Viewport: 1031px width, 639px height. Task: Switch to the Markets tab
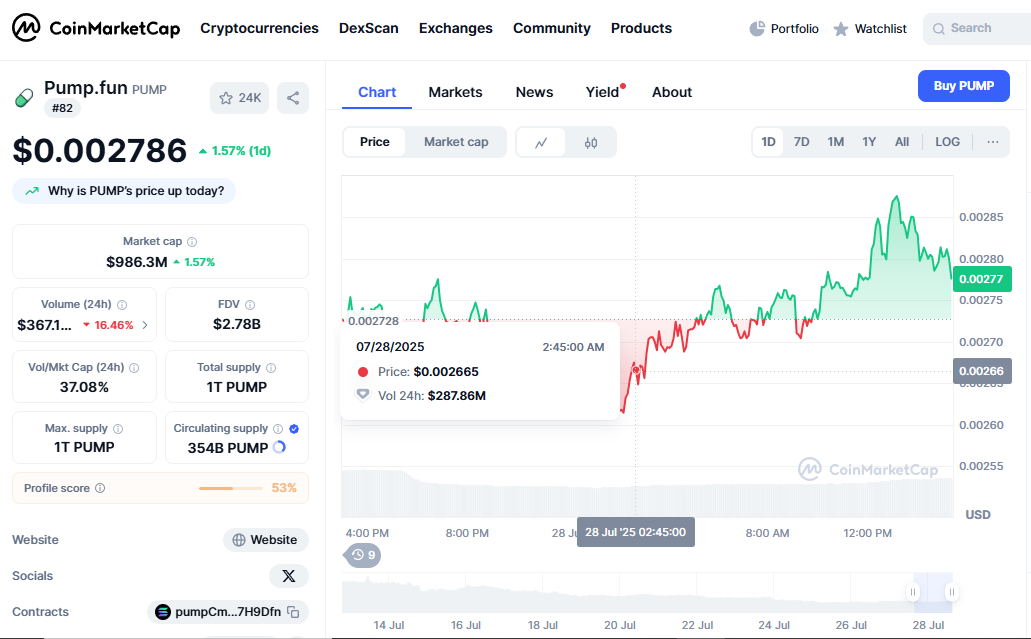455,92
